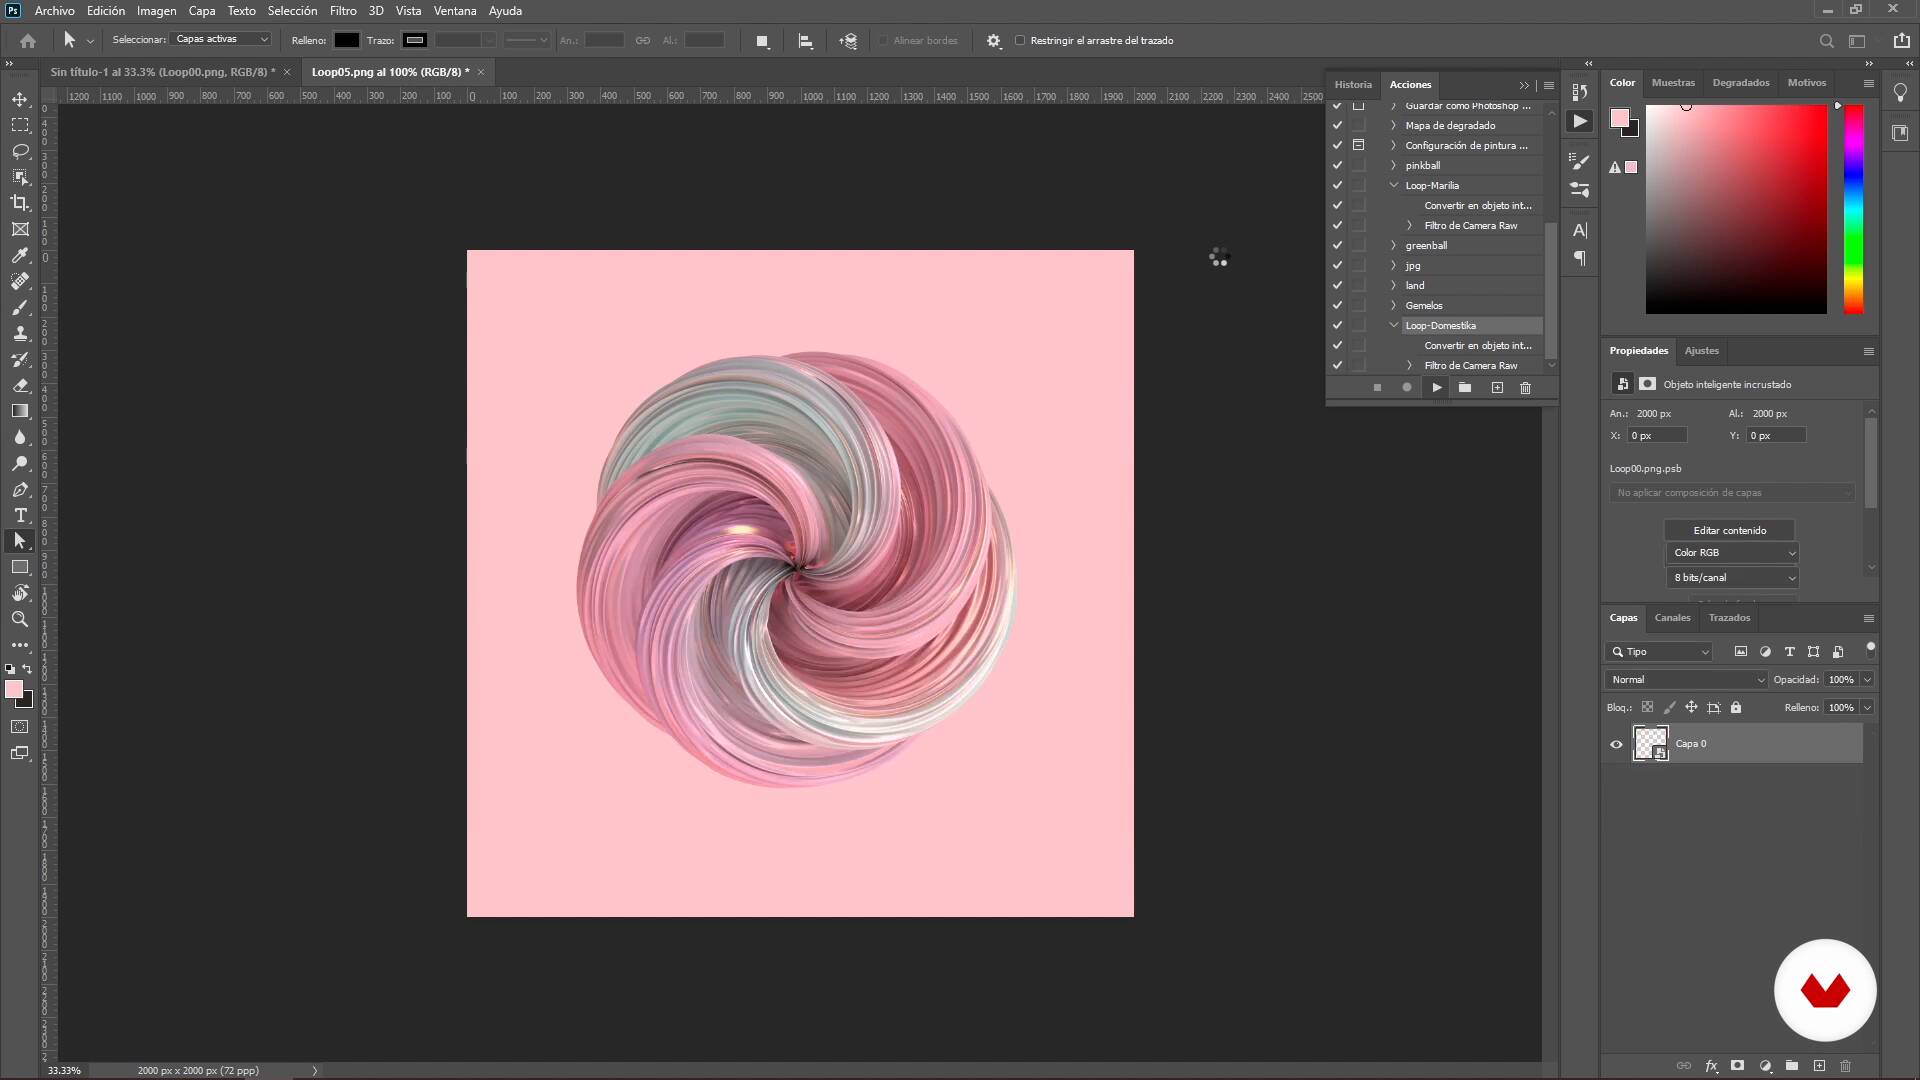The height and width of the screenshot is (1080, 1920).
Task: Toggle checkmark for the pinkball action
Action: [x=1337, y=166]
